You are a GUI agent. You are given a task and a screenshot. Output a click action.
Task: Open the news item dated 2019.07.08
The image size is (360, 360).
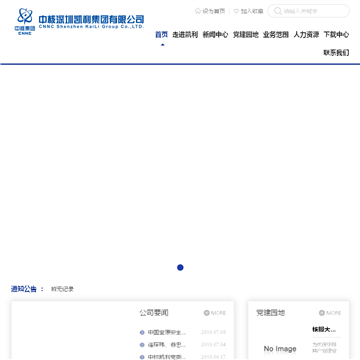(167, 332)
